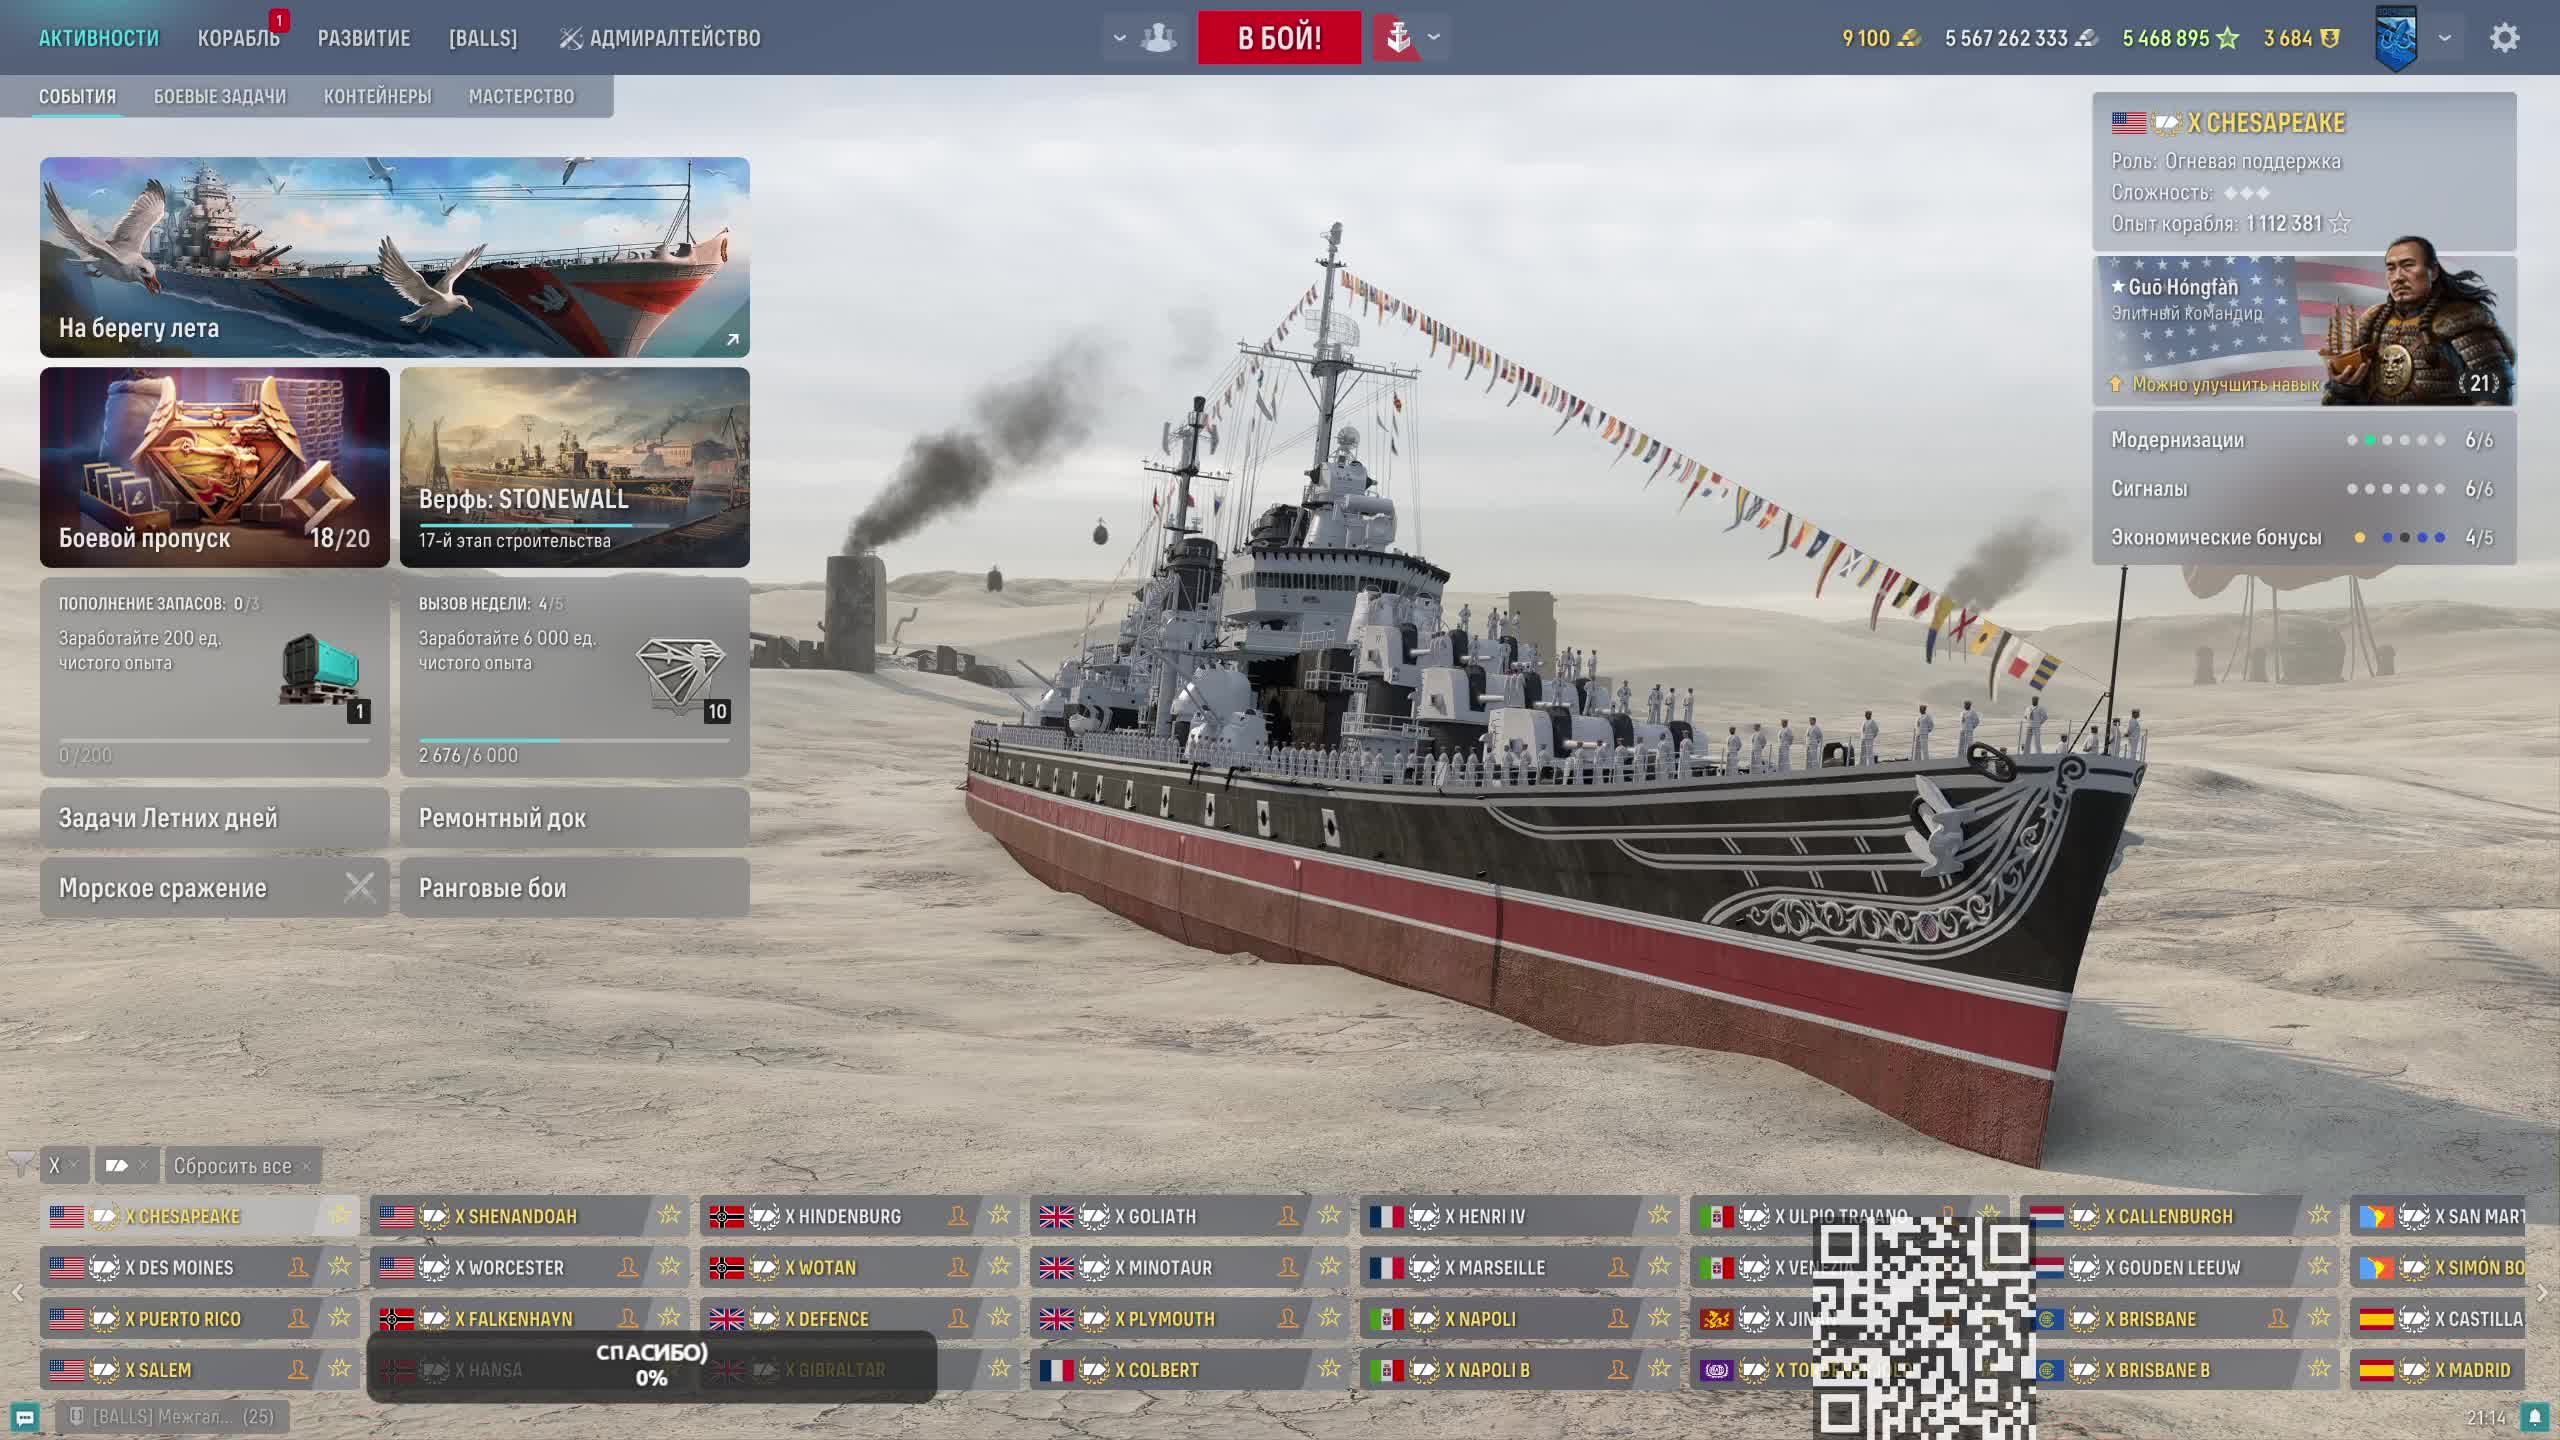Open the АДМИРАЛТЕЙСТВО tab
The image size is (2560, 1440).
tap(660, 38)
